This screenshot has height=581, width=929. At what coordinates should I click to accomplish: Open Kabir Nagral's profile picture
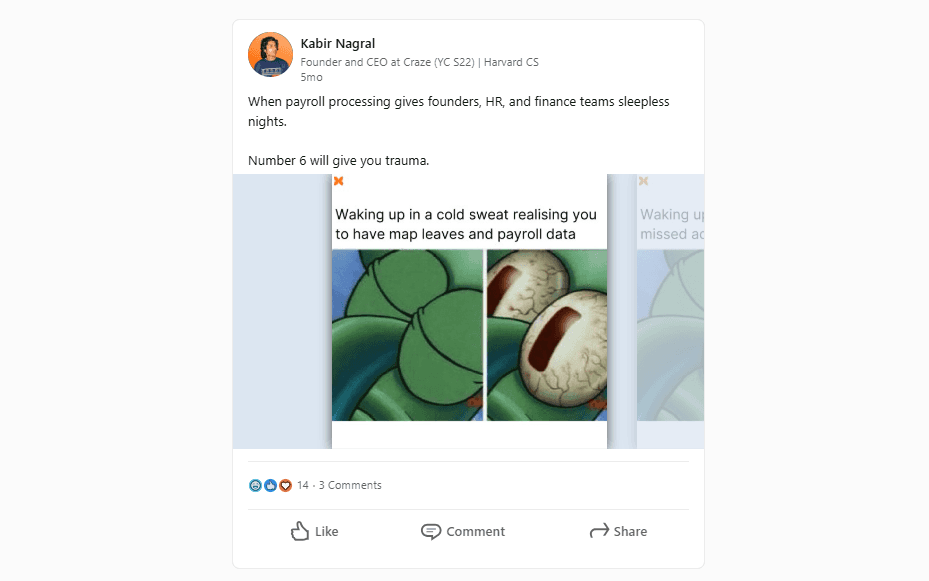268,54
